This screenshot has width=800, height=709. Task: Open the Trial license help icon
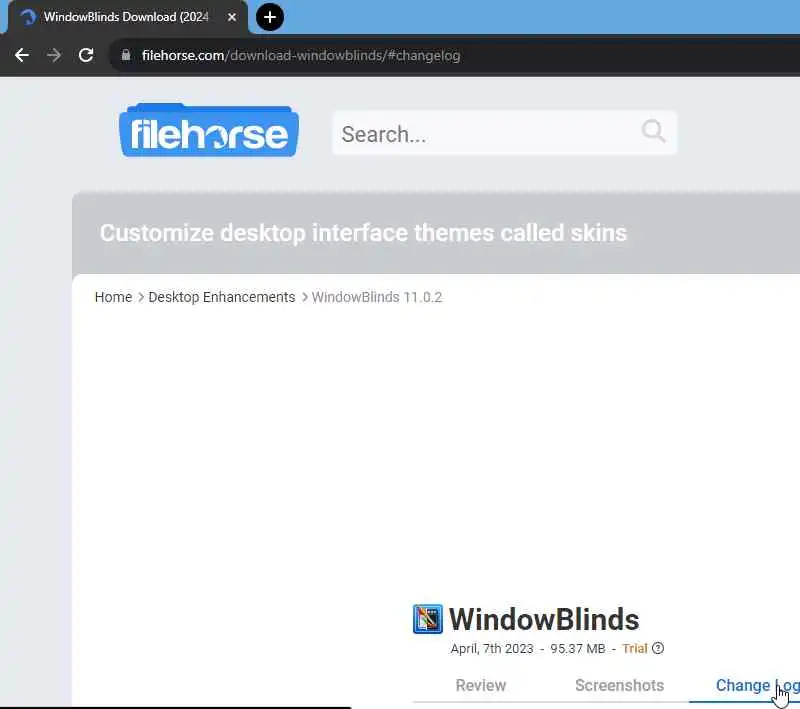[x=658, y=648]
